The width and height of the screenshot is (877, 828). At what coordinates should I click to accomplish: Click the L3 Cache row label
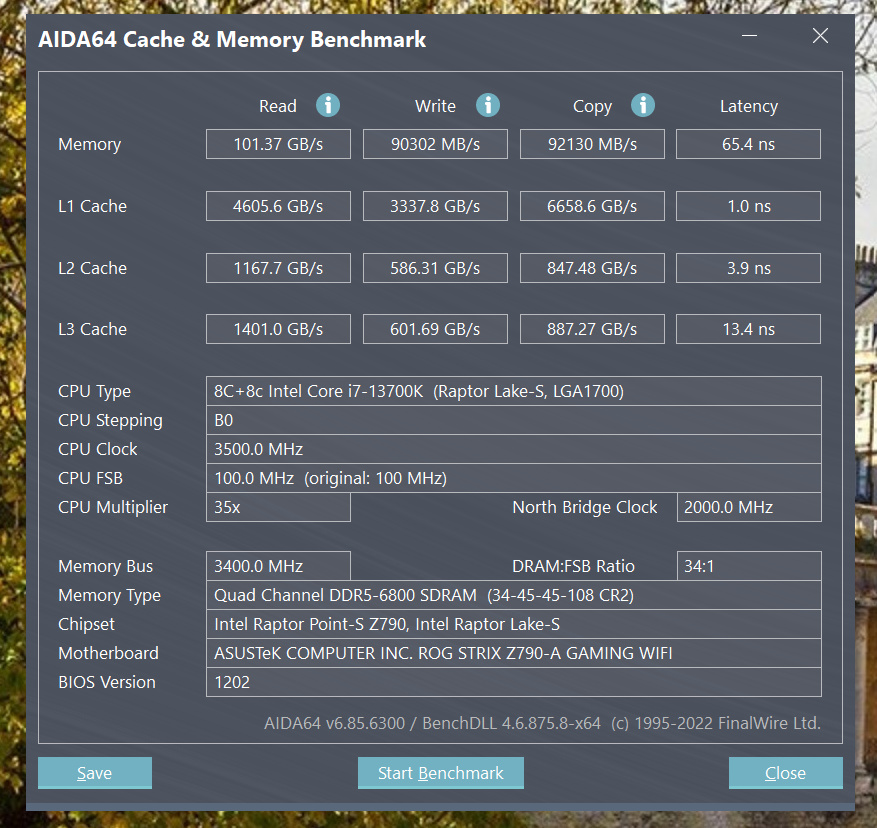pyautogui.click(x=92, y=329)
